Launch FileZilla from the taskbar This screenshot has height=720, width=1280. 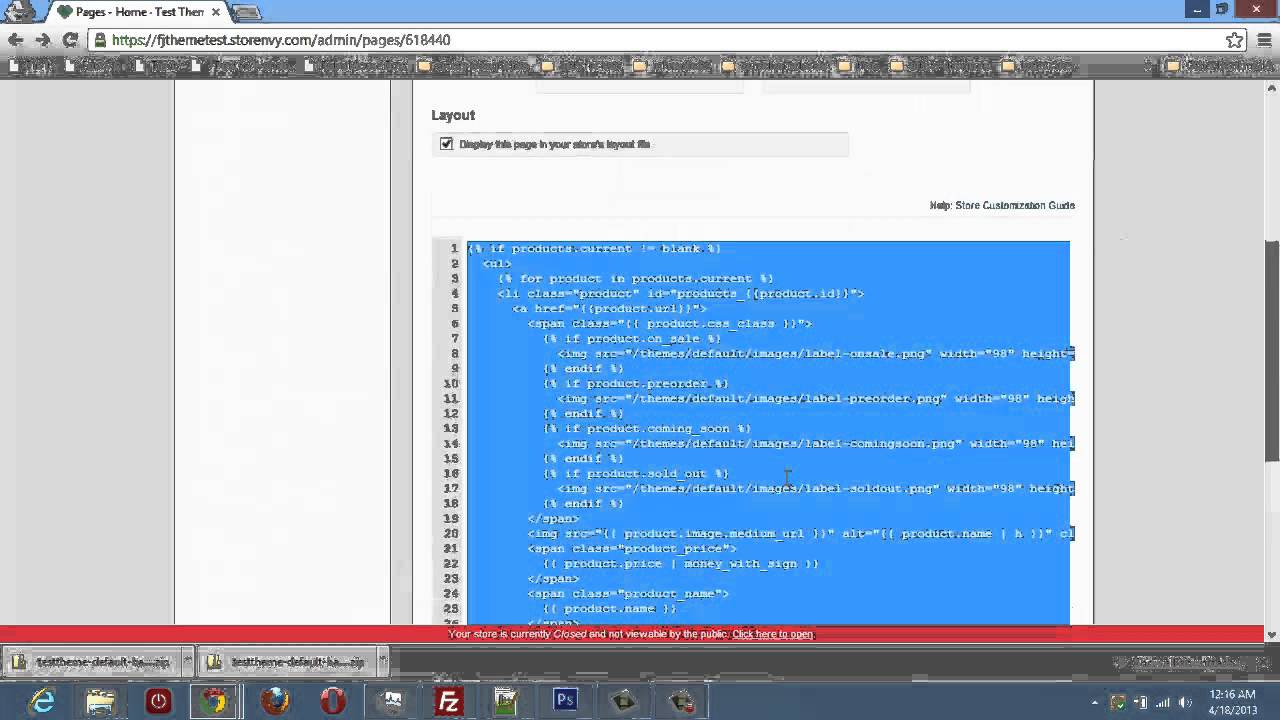[448, 701]
